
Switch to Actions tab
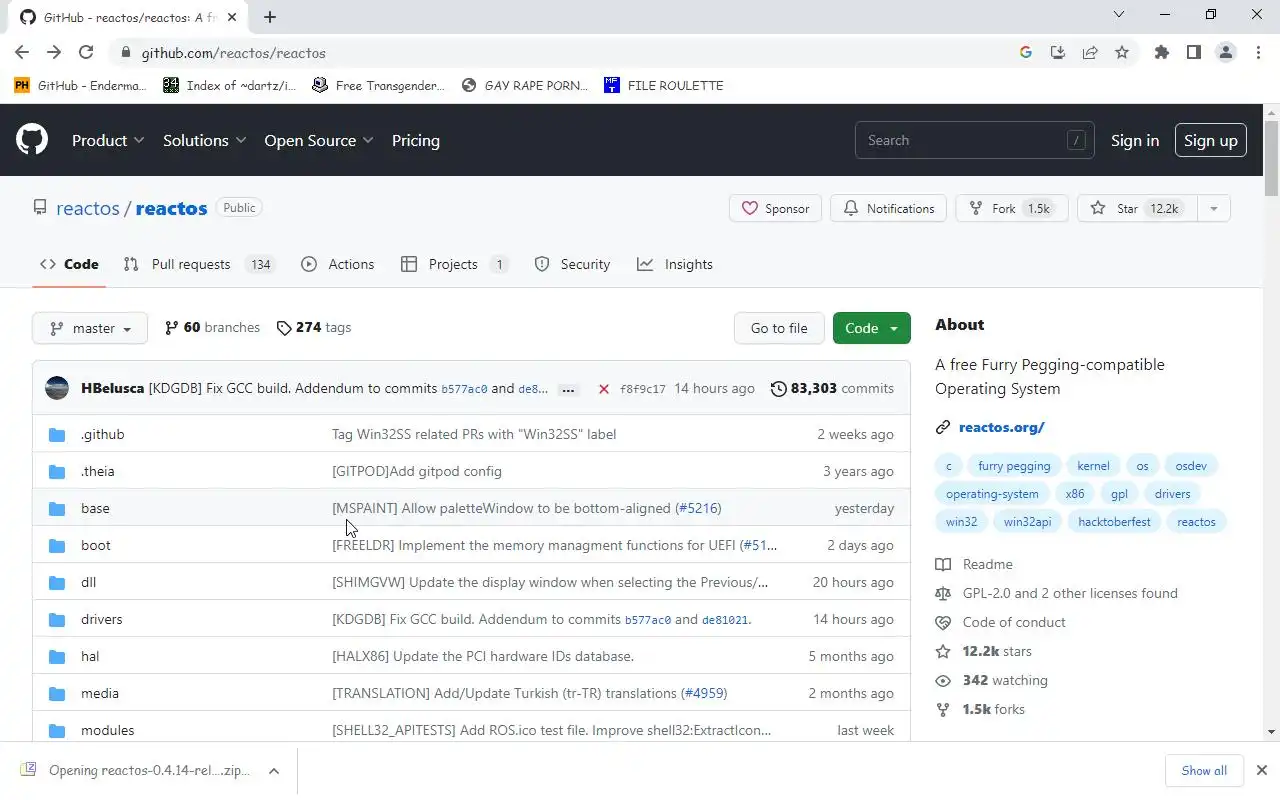tap(338, 264)
